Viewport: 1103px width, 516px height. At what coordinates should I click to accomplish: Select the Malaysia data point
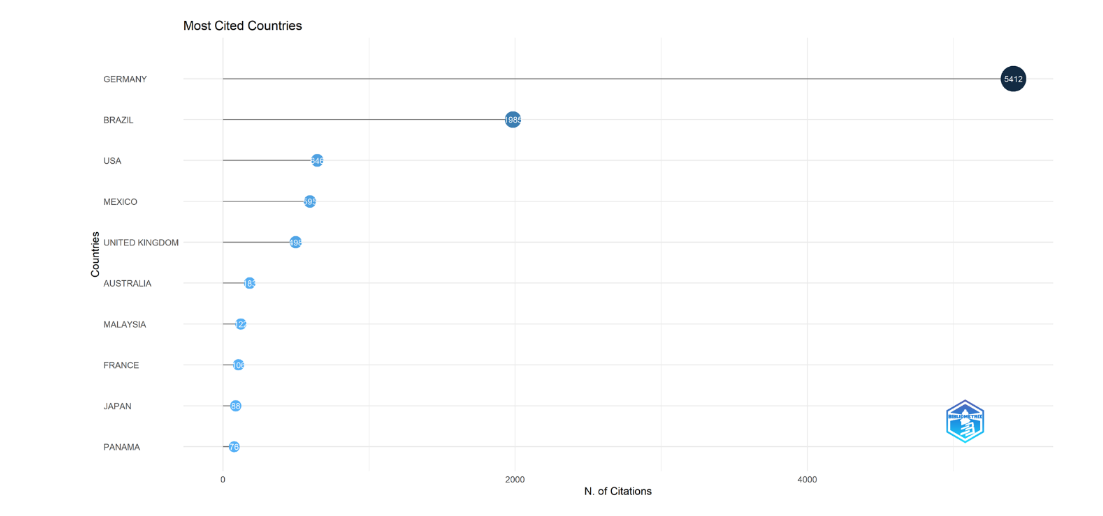coord(241,324)
